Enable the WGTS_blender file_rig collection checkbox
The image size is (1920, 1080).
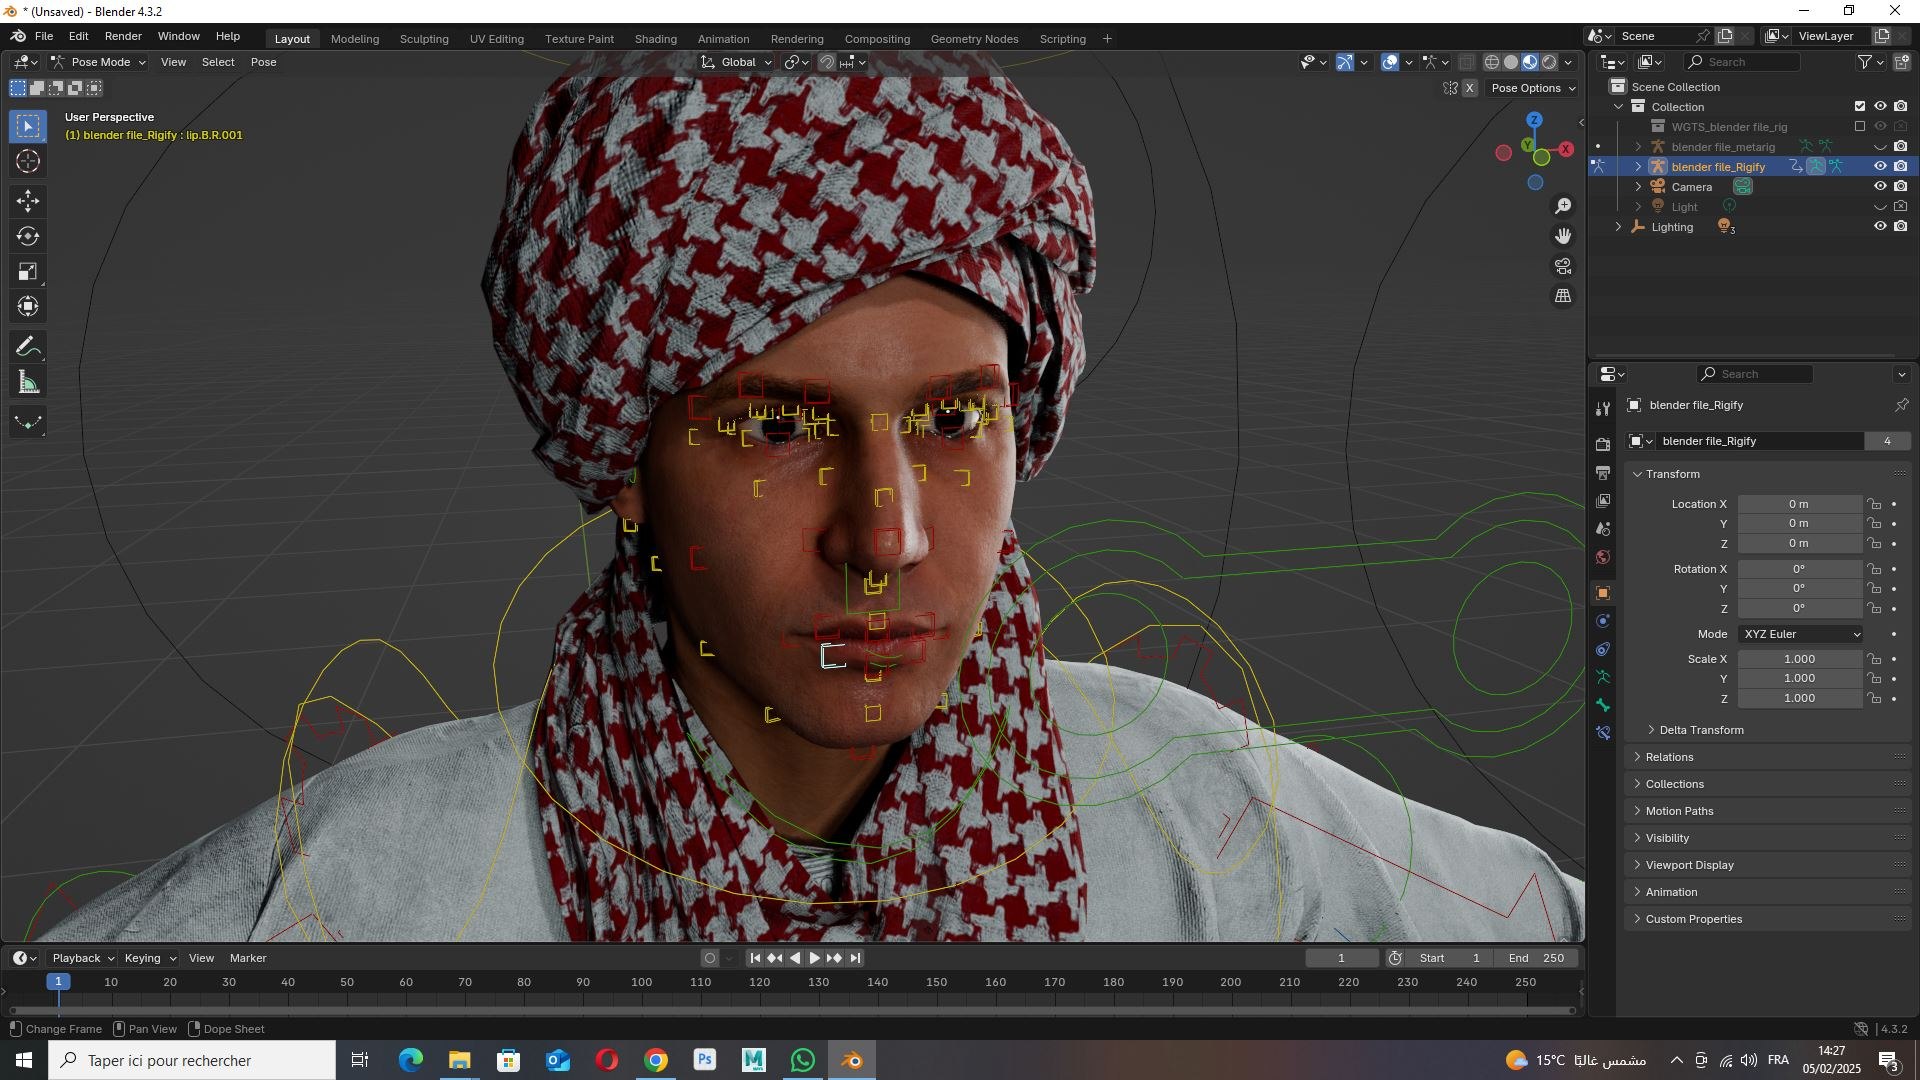click(x=1860, y=127)
